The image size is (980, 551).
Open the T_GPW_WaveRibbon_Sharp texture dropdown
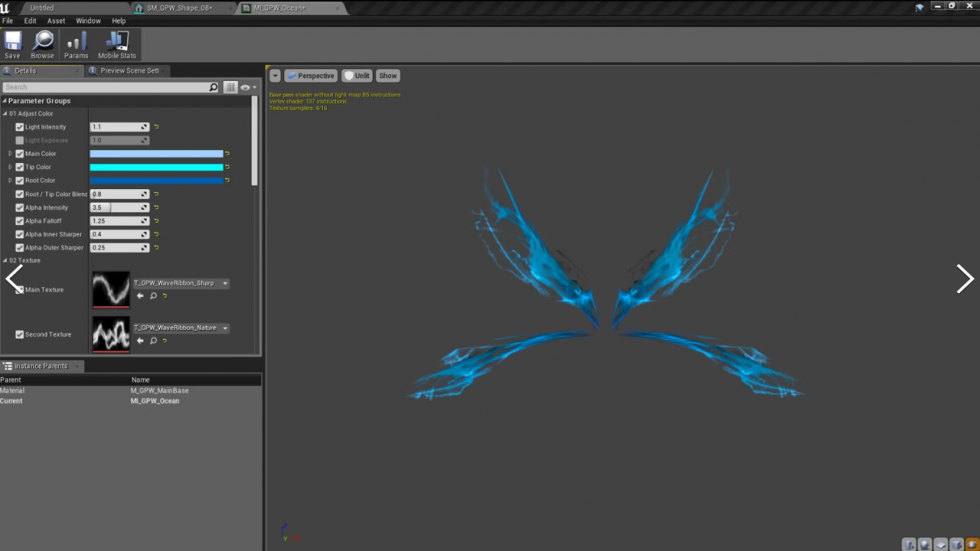pyautogui.click(x=182, y=283)
